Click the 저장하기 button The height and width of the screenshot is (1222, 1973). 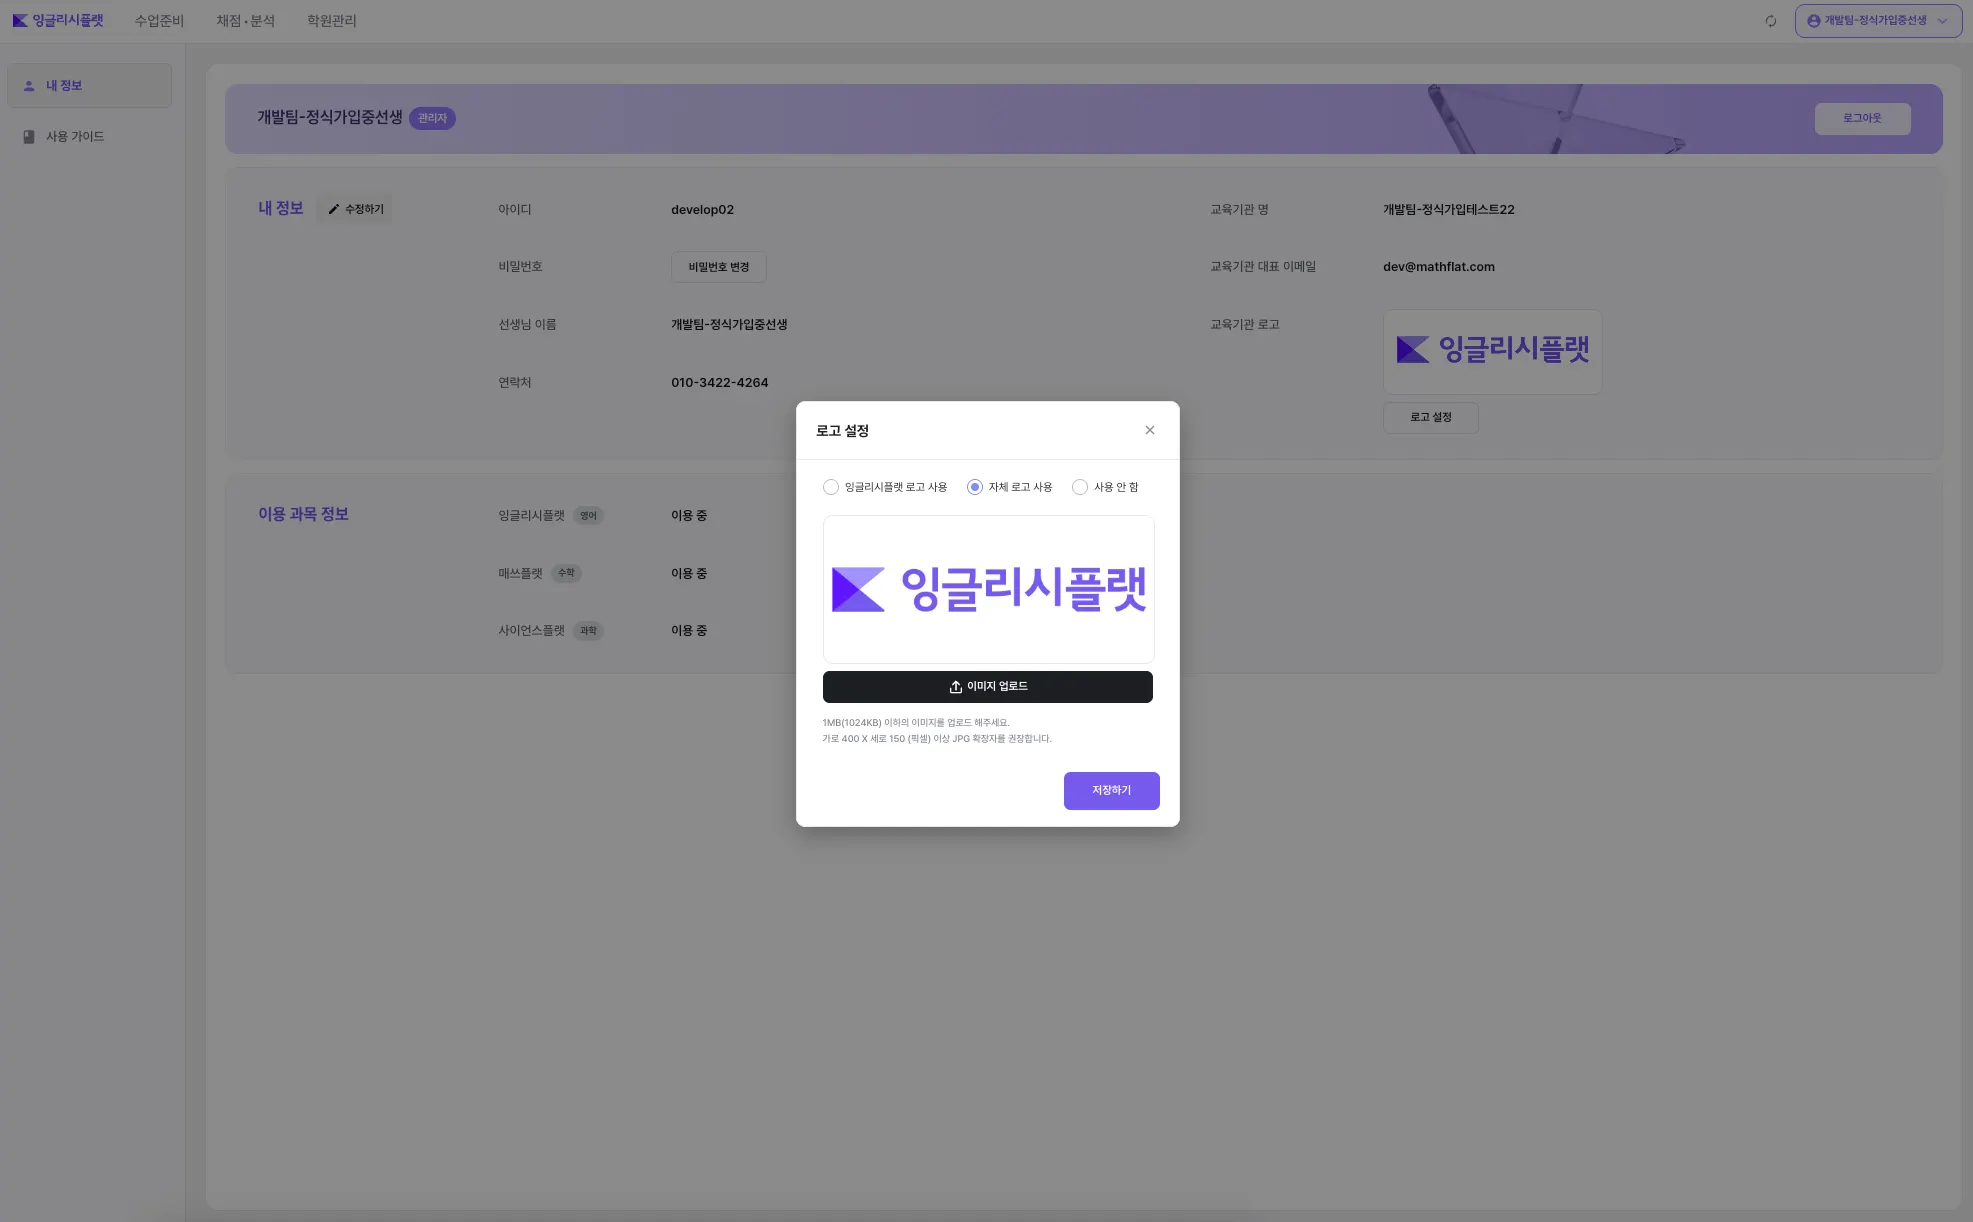1111,790
